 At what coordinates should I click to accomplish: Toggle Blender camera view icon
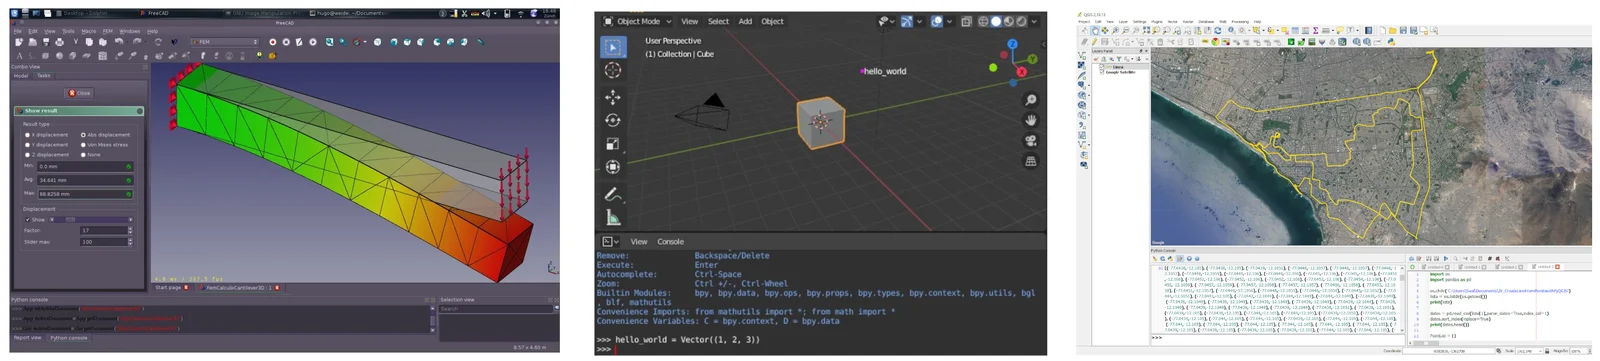coord(1031,141)
